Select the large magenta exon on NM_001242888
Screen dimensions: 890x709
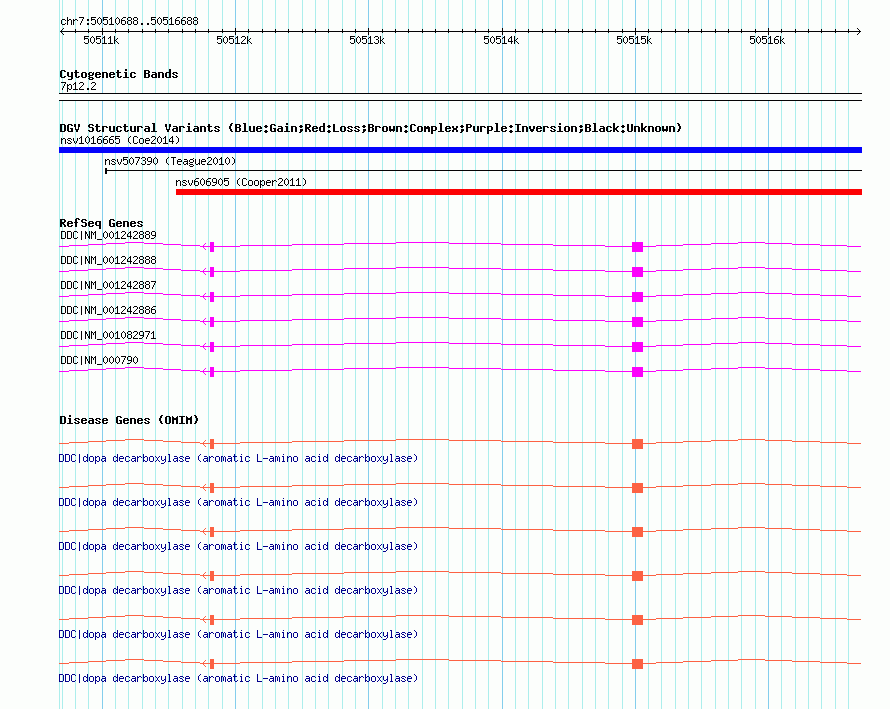[637, 272]
